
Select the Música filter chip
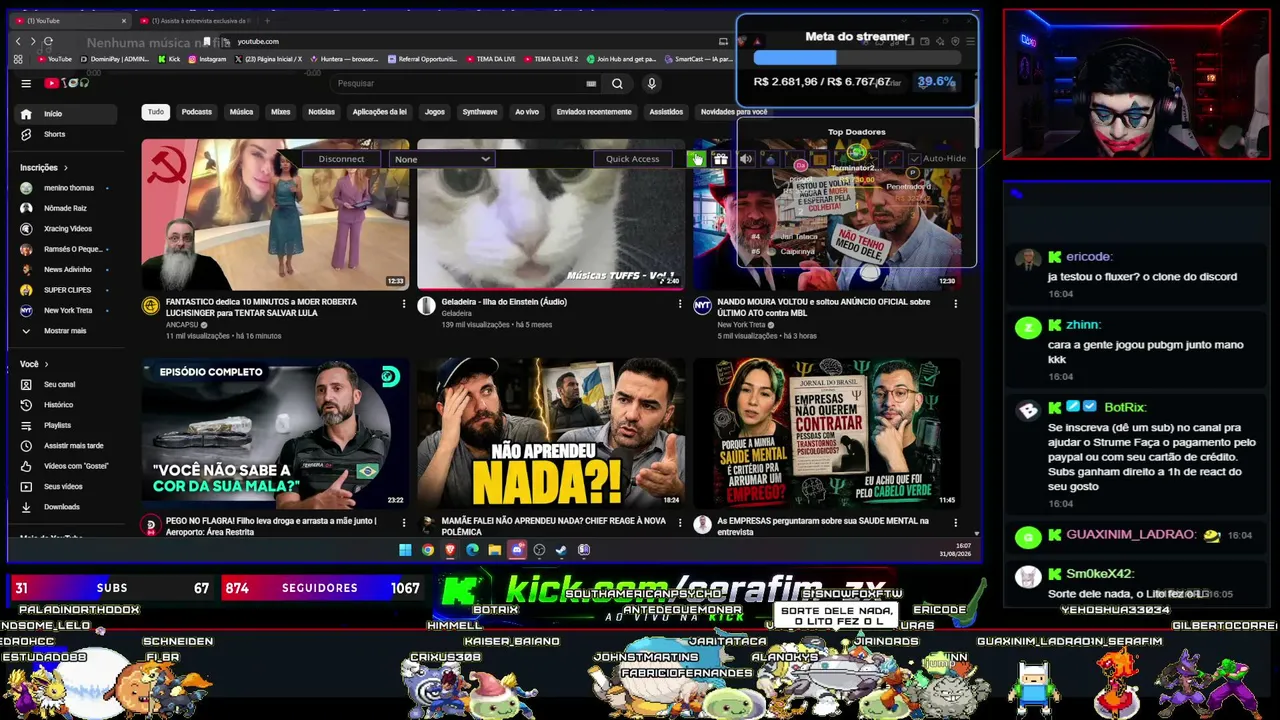[241, 112]
